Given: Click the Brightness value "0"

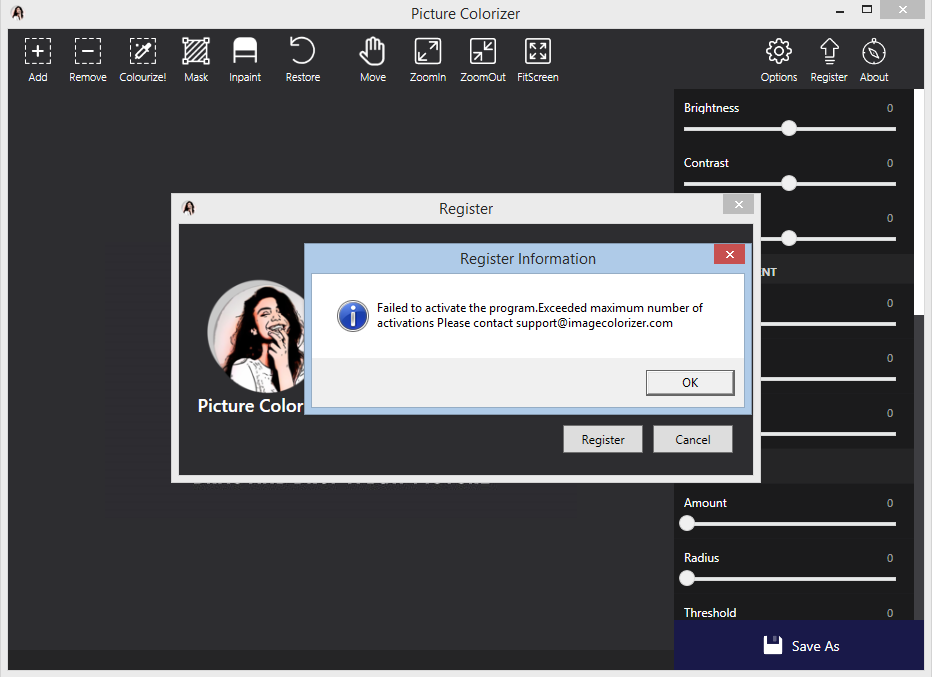Looking at the screenshot, I should click(x=890, y=108).
